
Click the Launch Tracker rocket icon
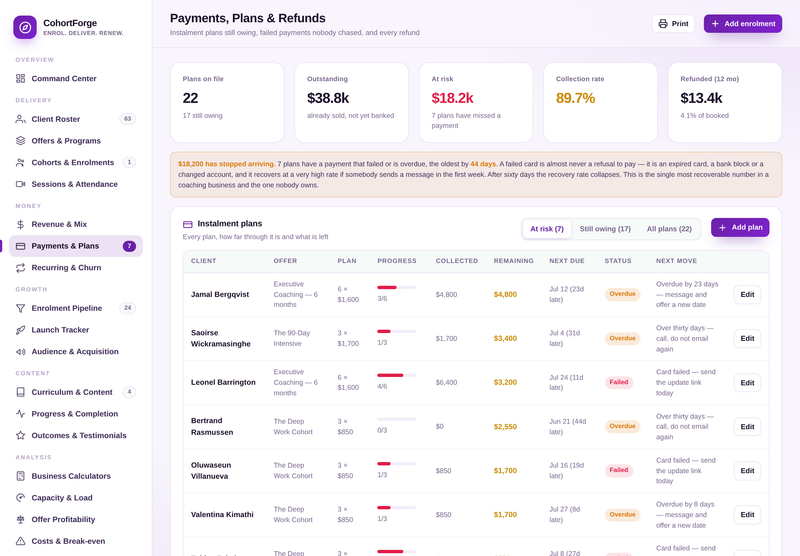(x=20, y=330)
